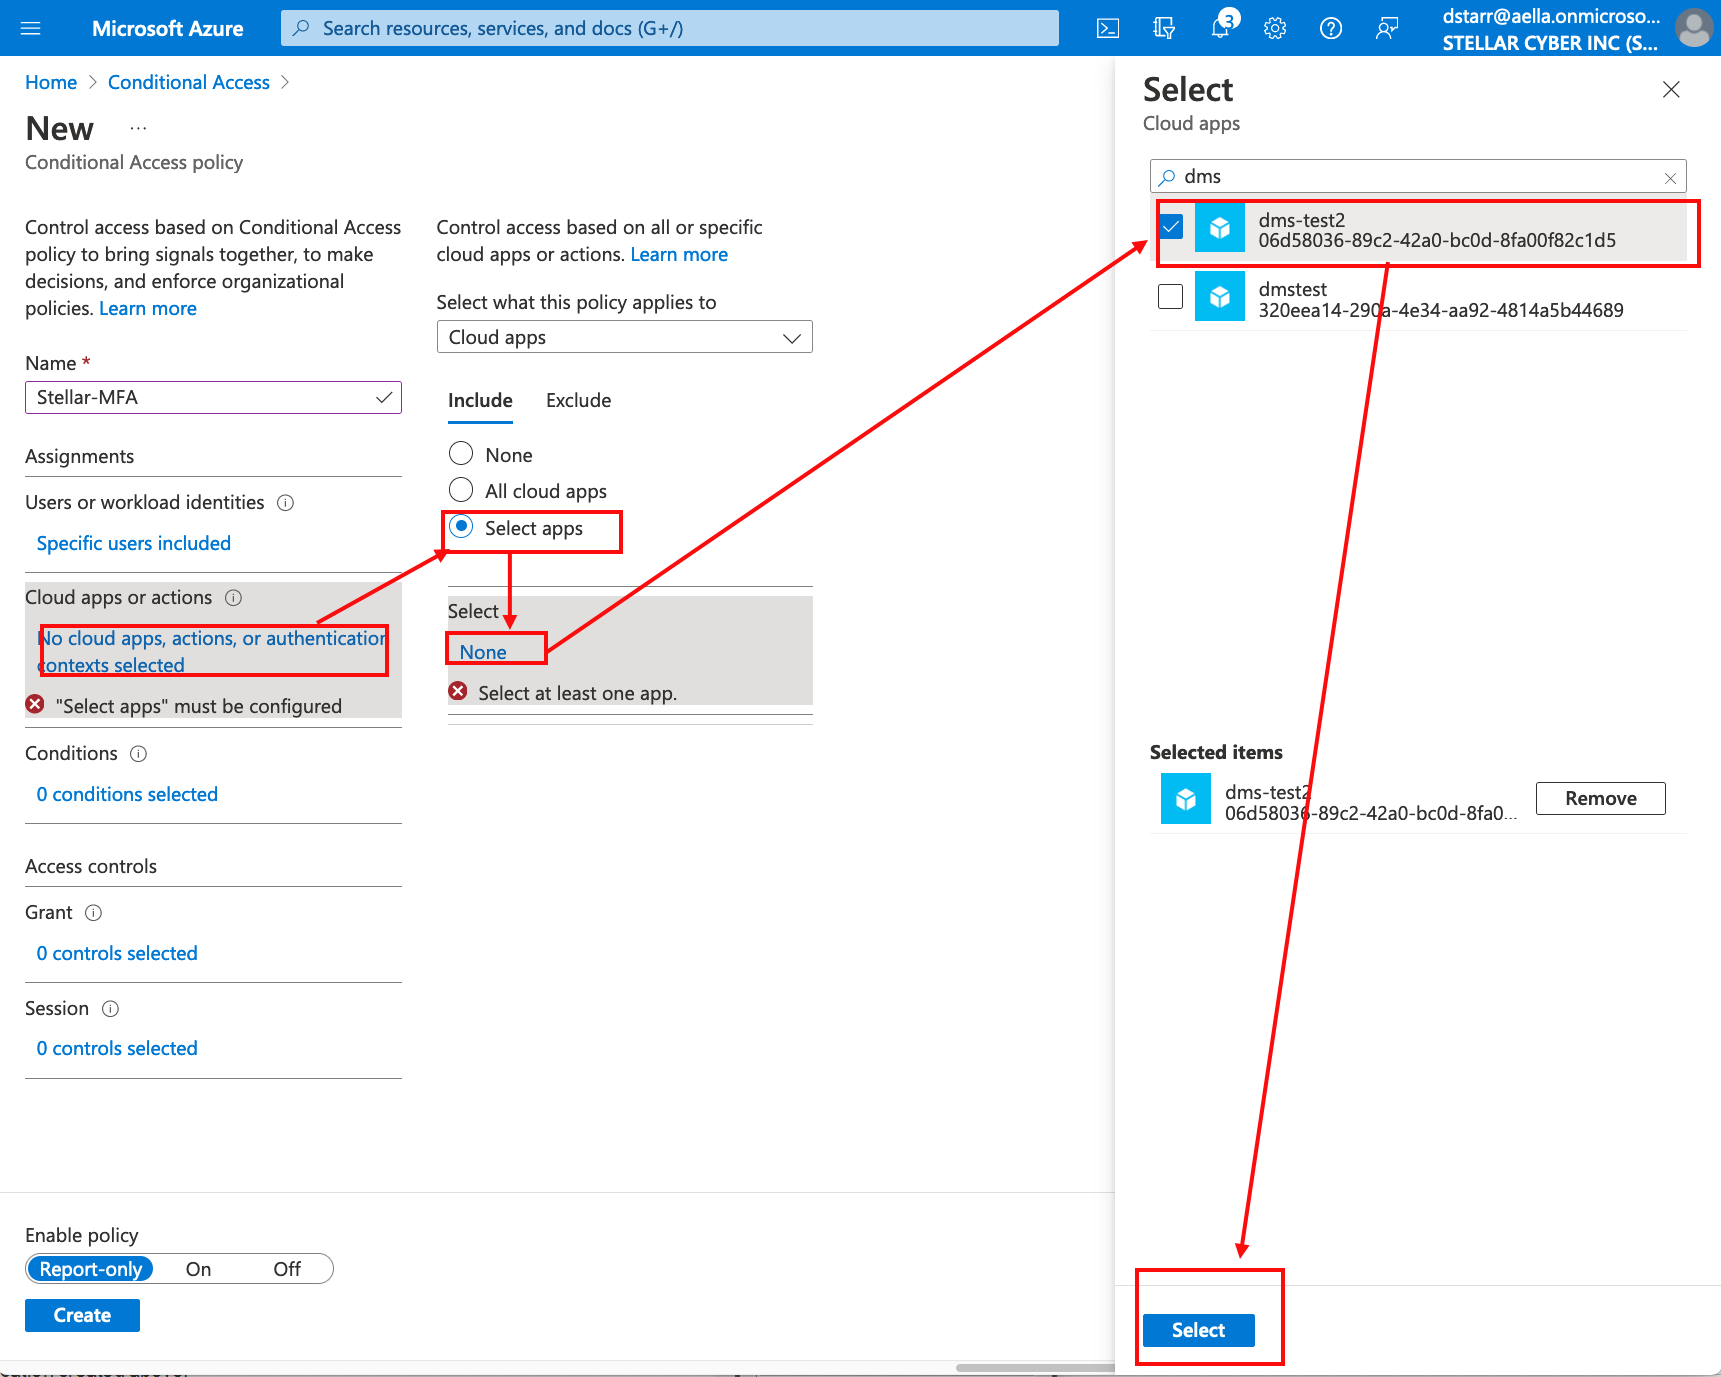Viewport: 1721px width, 1377px height.
Task: Uncheck the dms-test2 app checkbox
Action: [x=1171, y=227]
